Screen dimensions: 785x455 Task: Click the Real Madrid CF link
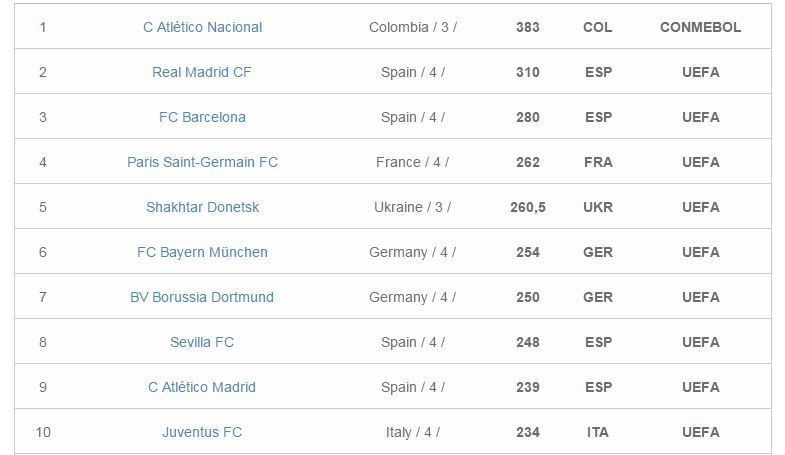[202, 72]
